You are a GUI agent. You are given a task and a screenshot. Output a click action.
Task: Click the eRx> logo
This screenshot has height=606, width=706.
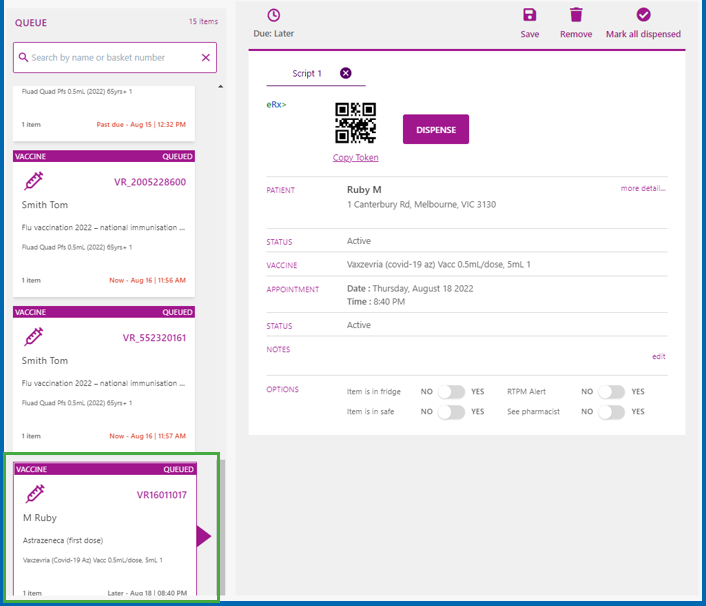pyautogui.click(x=276, y=104)
